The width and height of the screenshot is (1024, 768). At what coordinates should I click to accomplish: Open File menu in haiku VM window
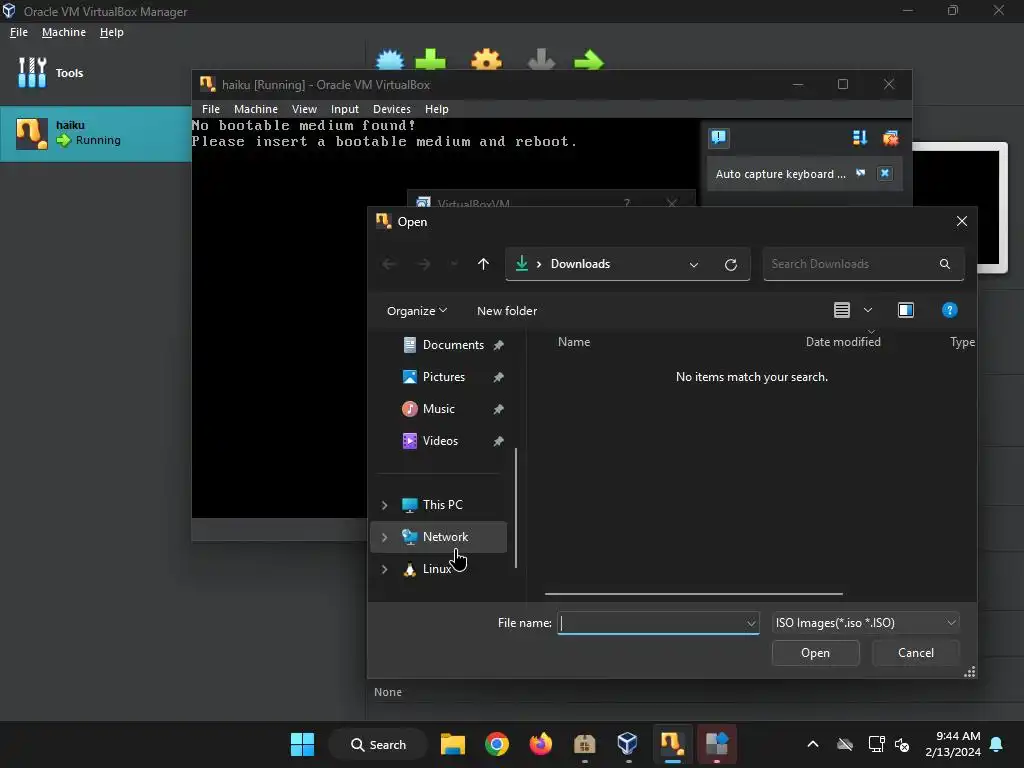click(x=211, y=109)
